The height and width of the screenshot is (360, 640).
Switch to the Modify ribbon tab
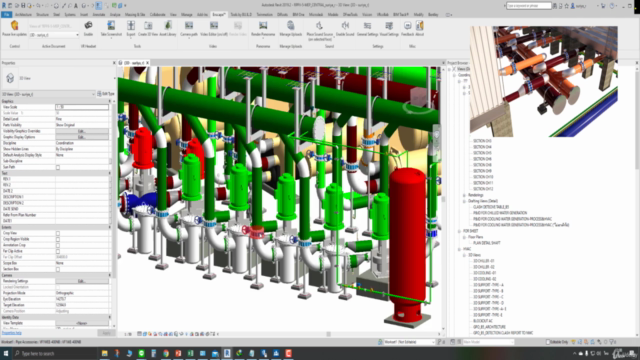click(x=418, y=15)
